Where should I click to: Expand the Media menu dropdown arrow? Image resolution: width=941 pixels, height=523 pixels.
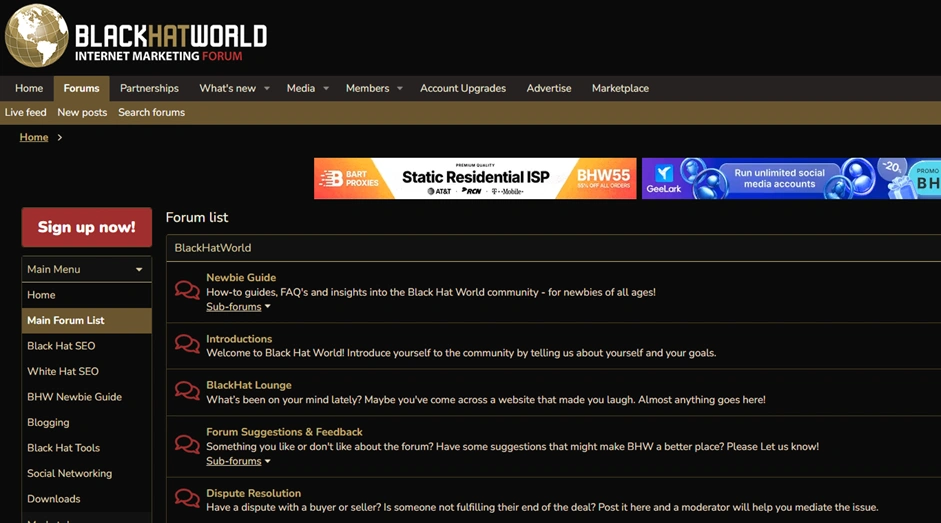point(326,89)
